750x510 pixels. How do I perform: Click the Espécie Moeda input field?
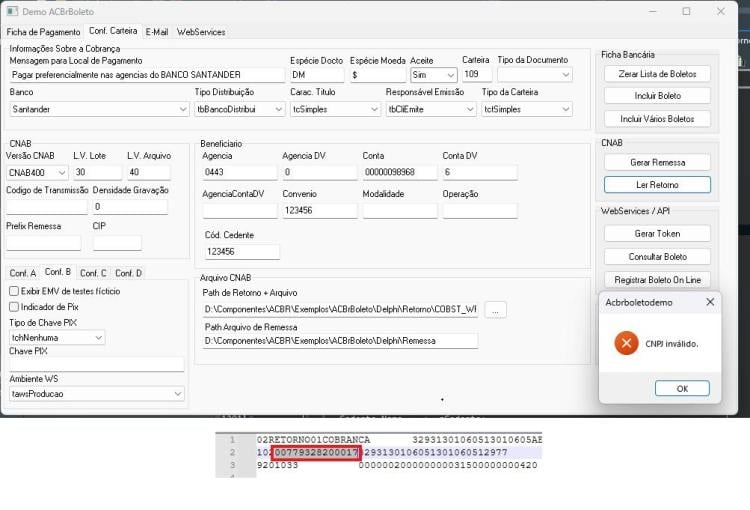[x=378, y=75]
